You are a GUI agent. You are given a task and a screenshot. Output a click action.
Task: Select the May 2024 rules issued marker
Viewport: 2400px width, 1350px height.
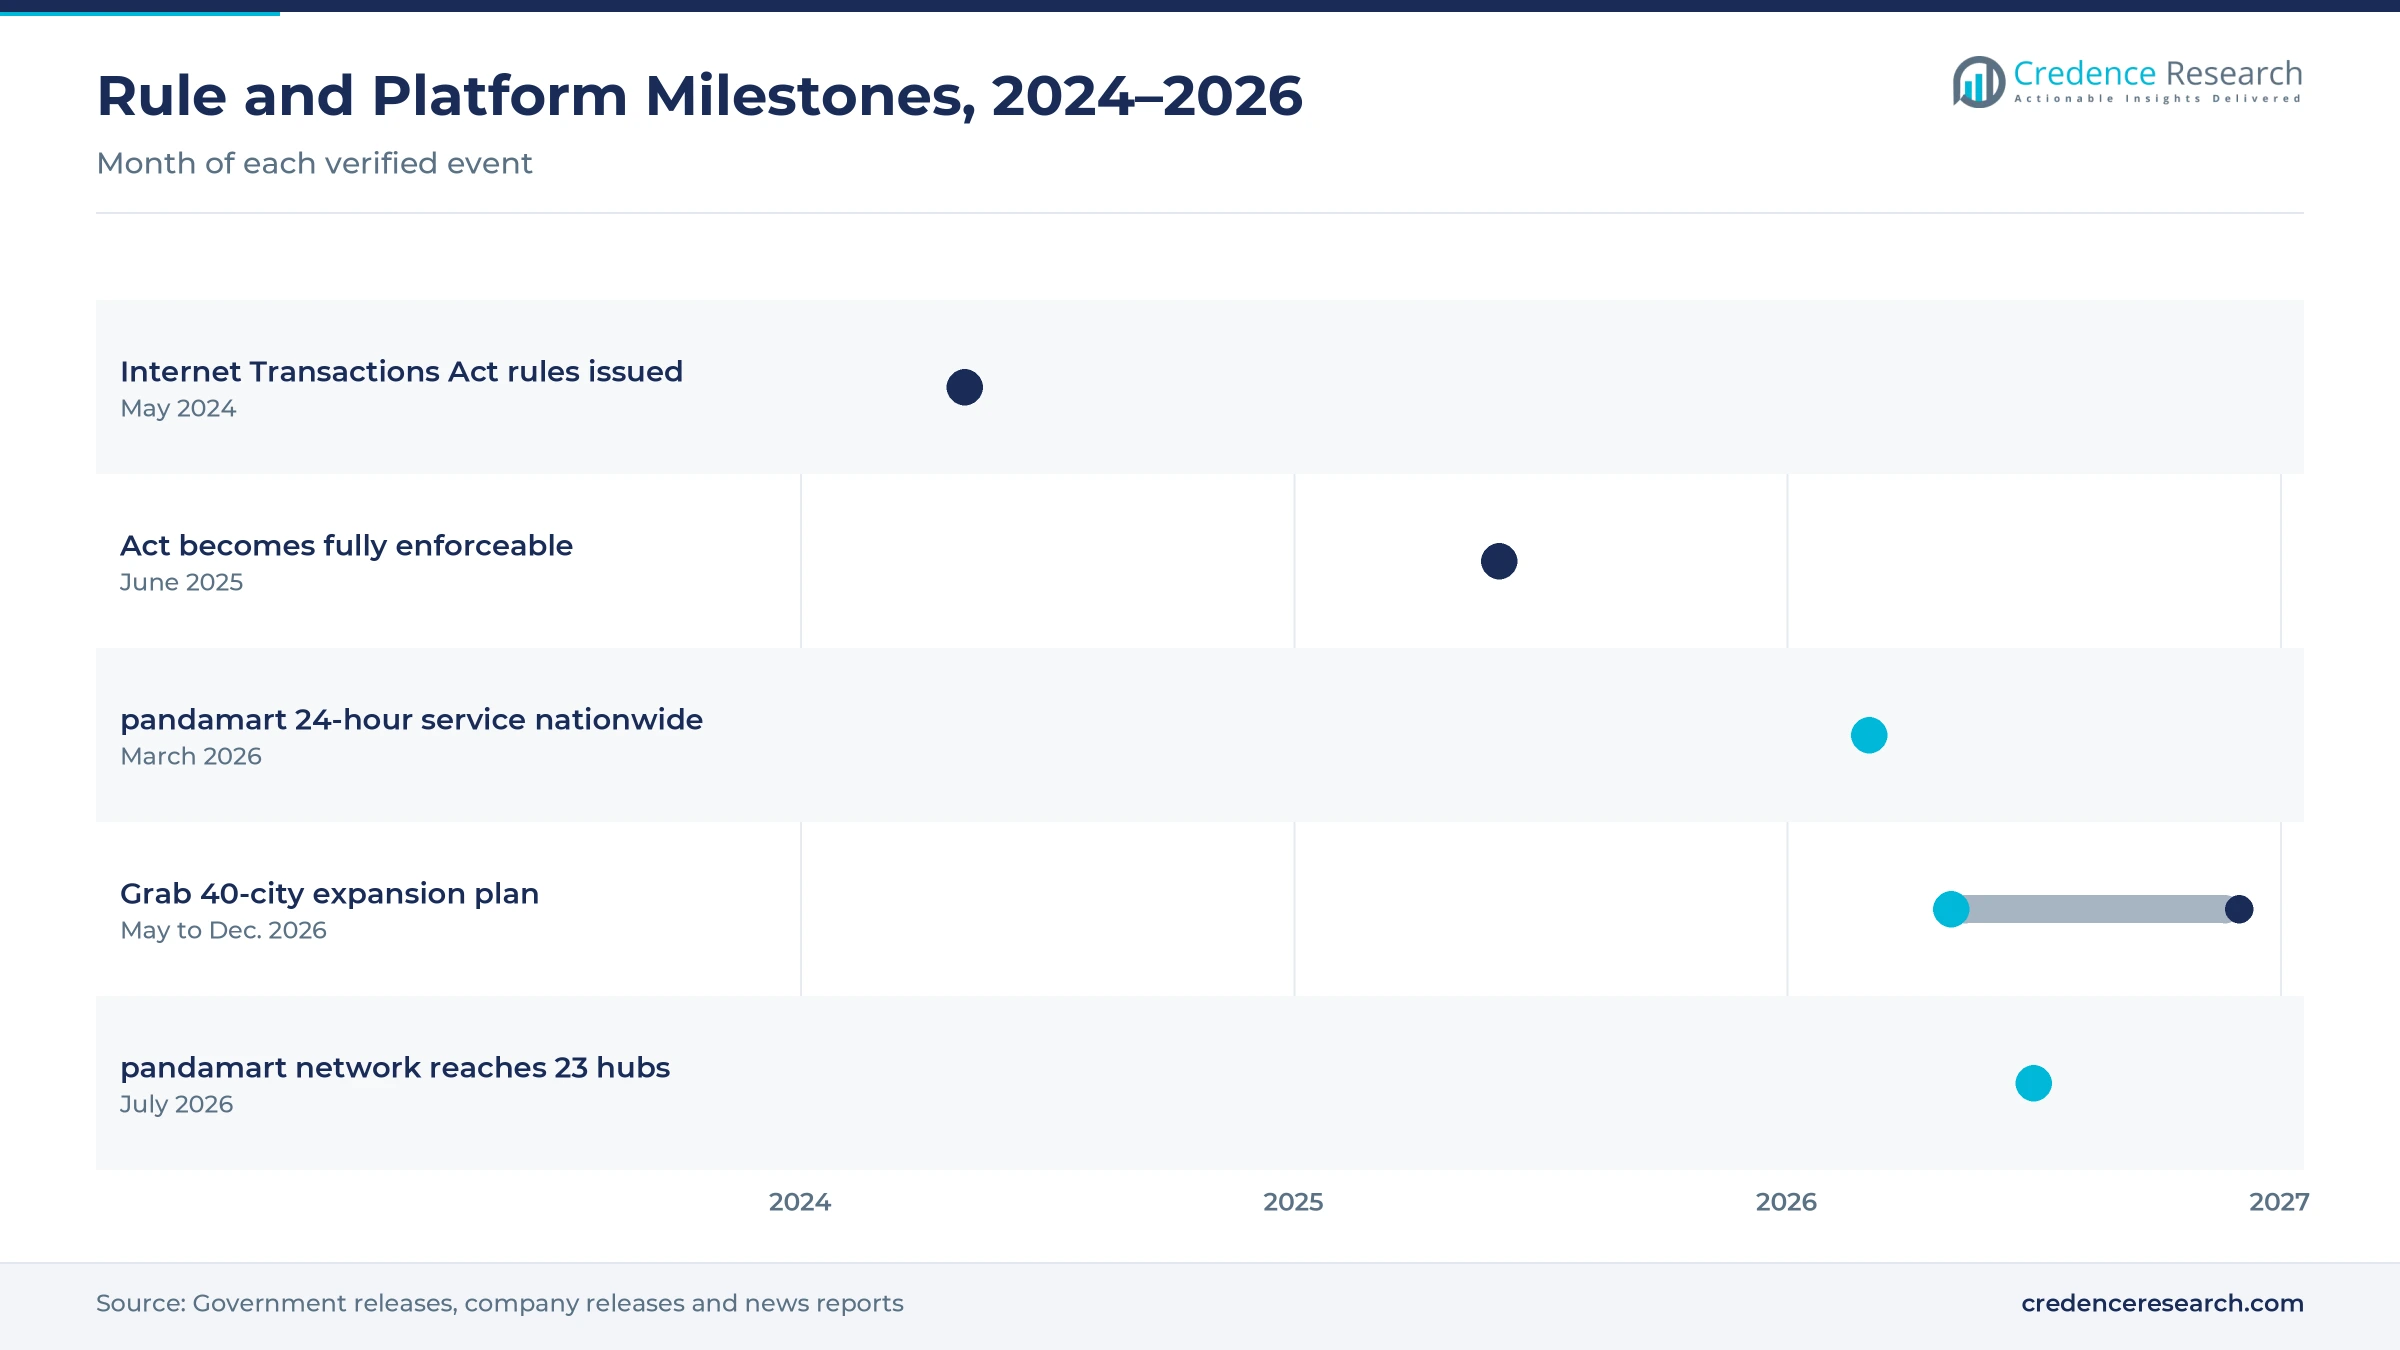click(x=965, y=387)
